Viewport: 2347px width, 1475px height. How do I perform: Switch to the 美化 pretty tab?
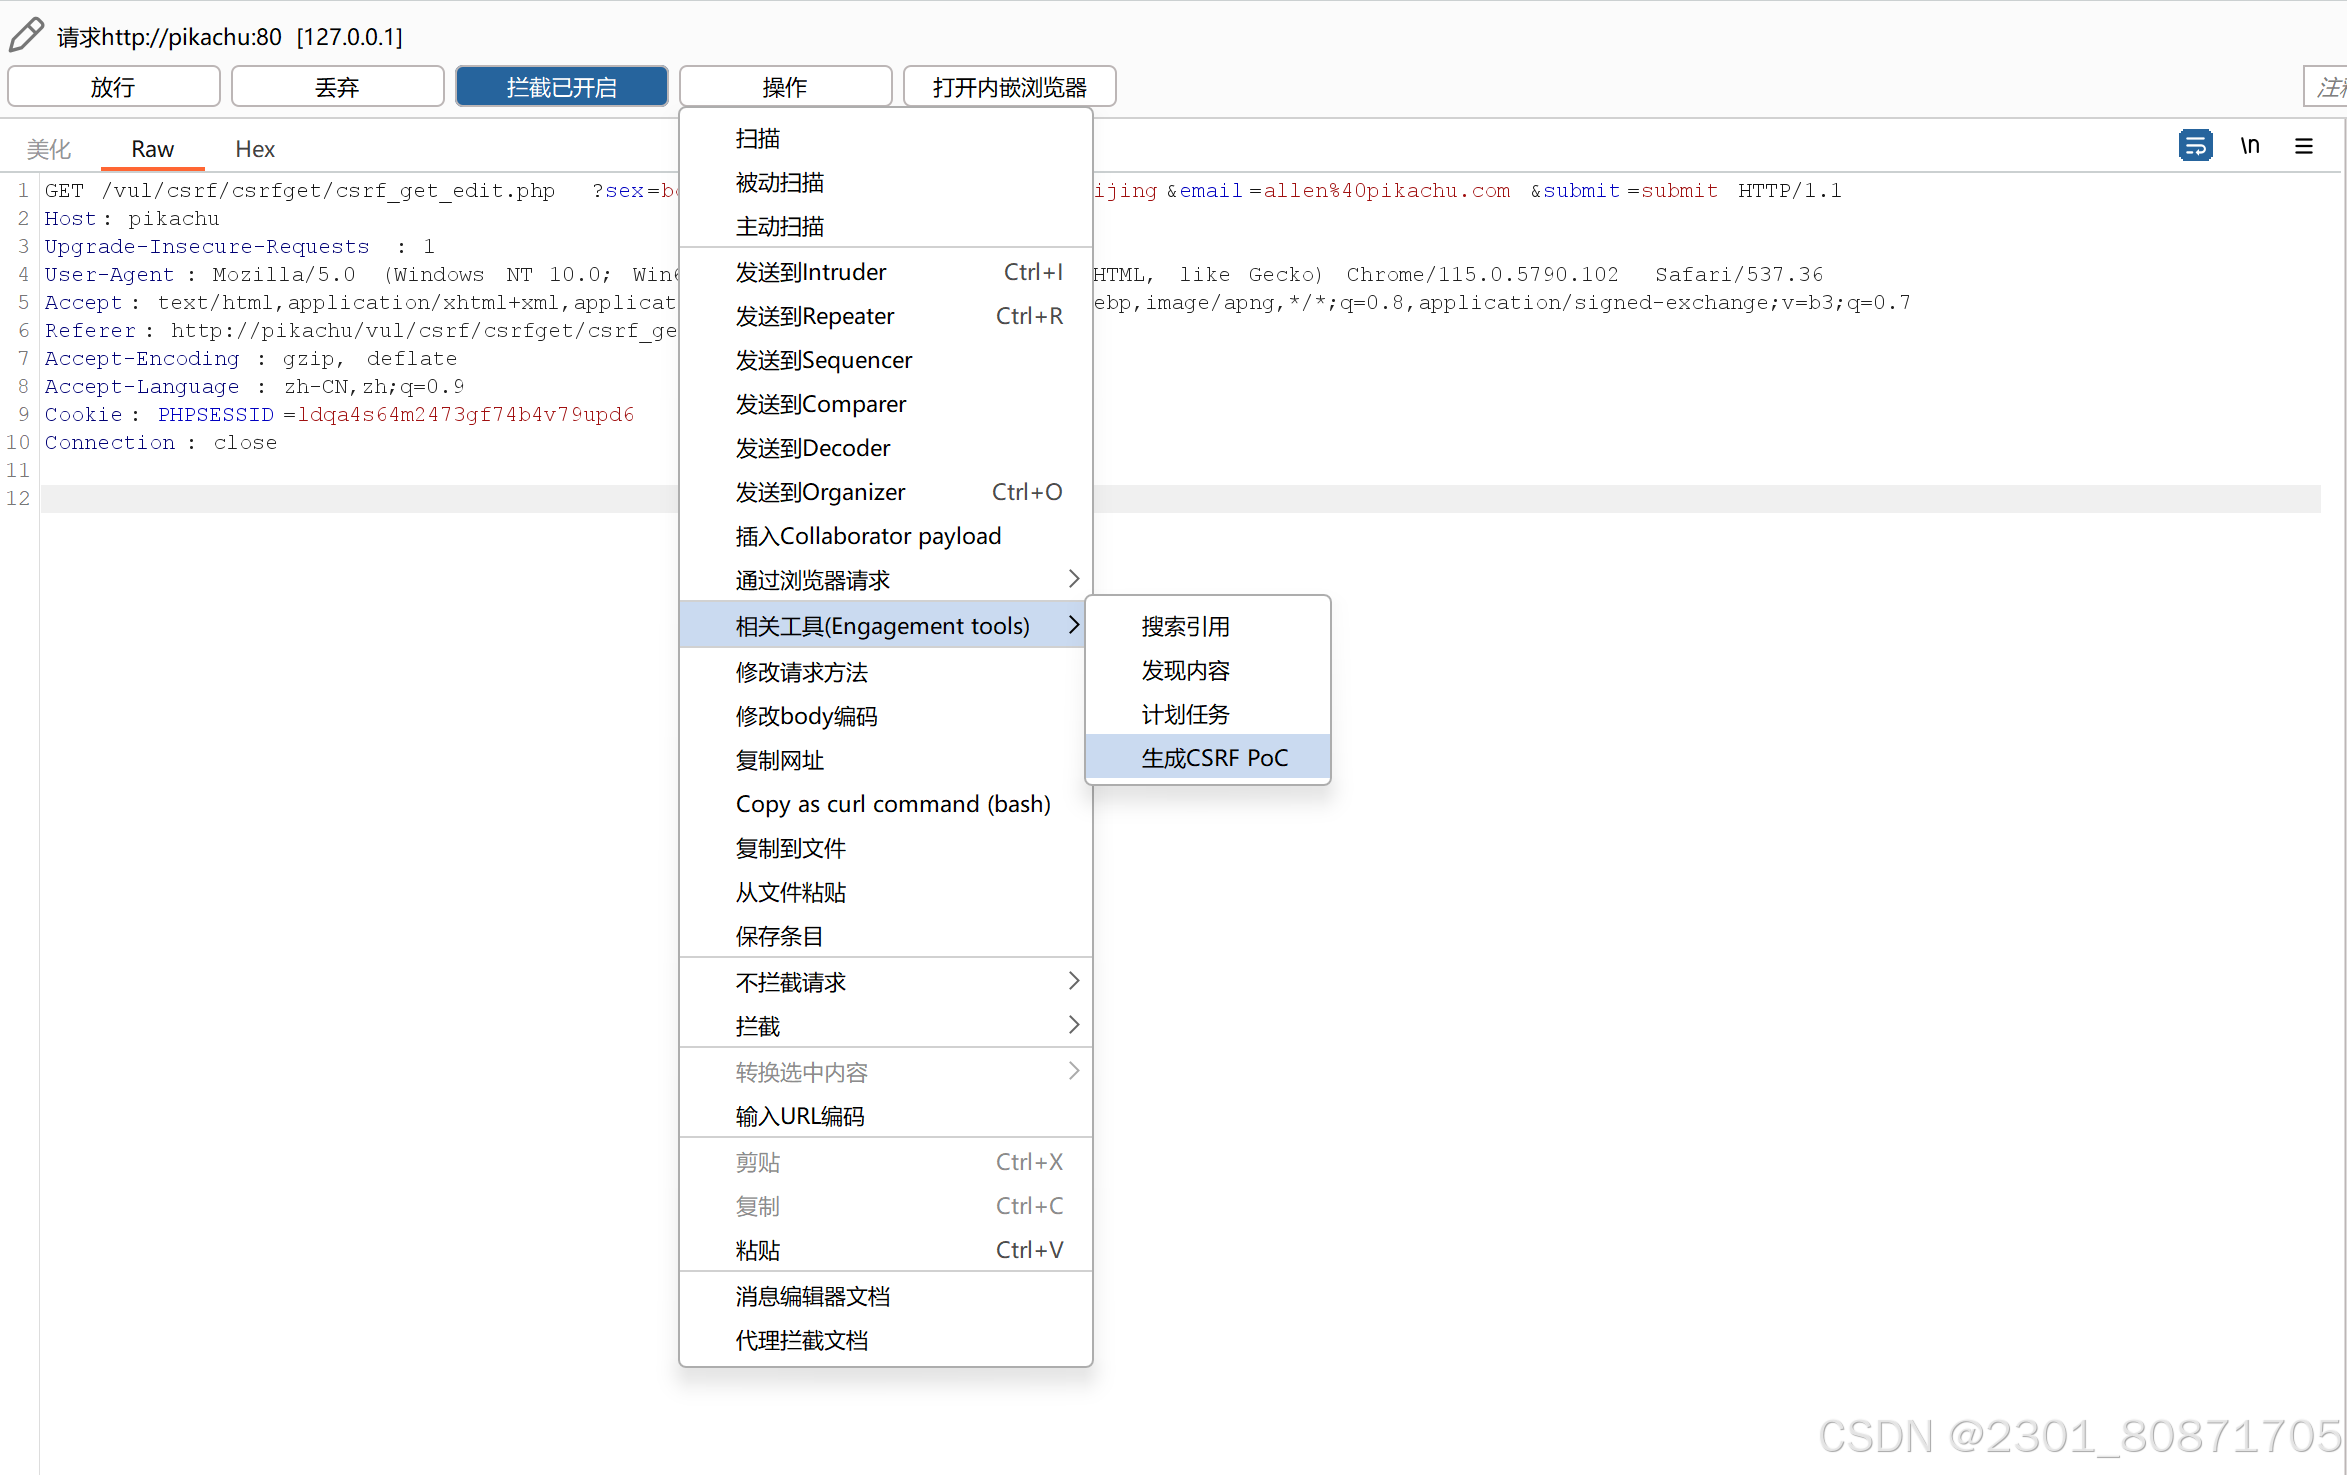(49, 149)
